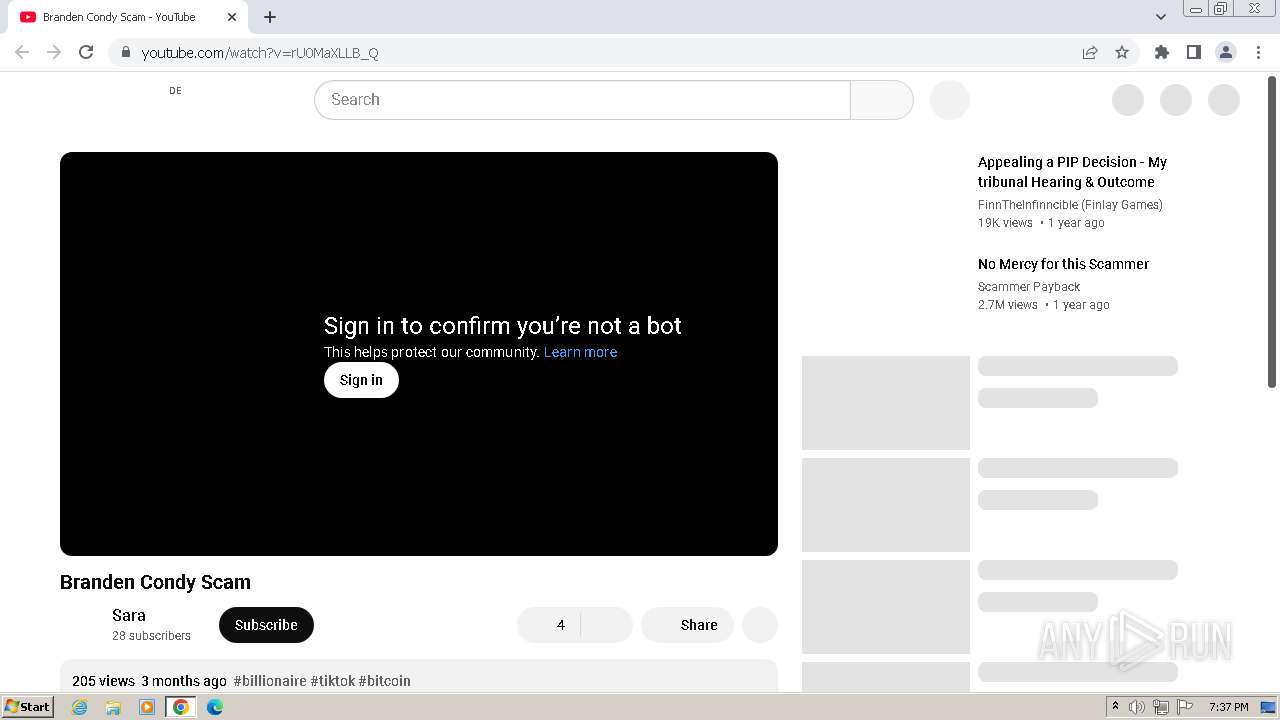
Task: Open File Explorer from the taskbar
Action: 113,707
